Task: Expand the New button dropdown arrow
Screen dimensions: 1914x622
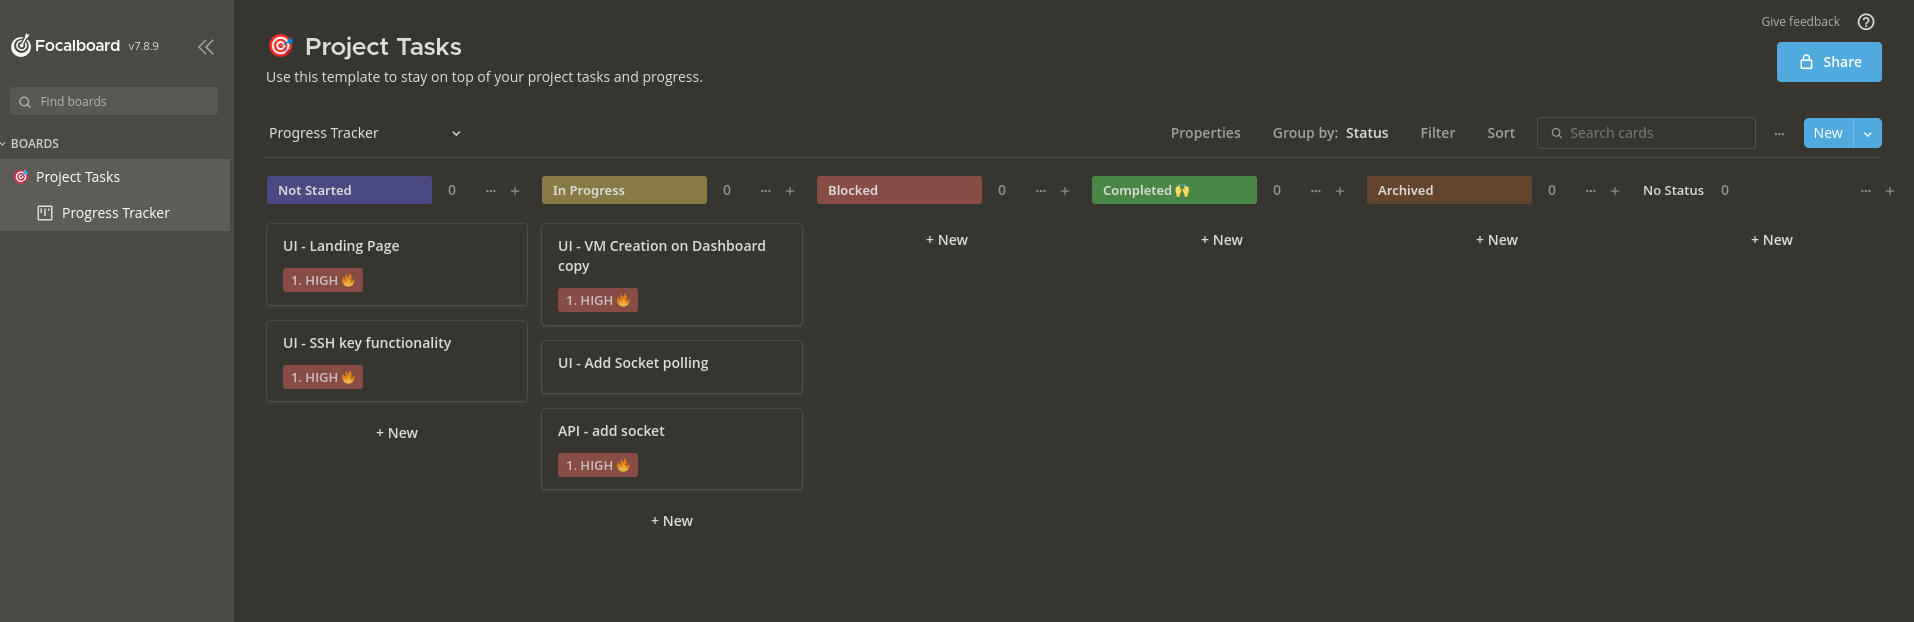Action: point(1867,133)
